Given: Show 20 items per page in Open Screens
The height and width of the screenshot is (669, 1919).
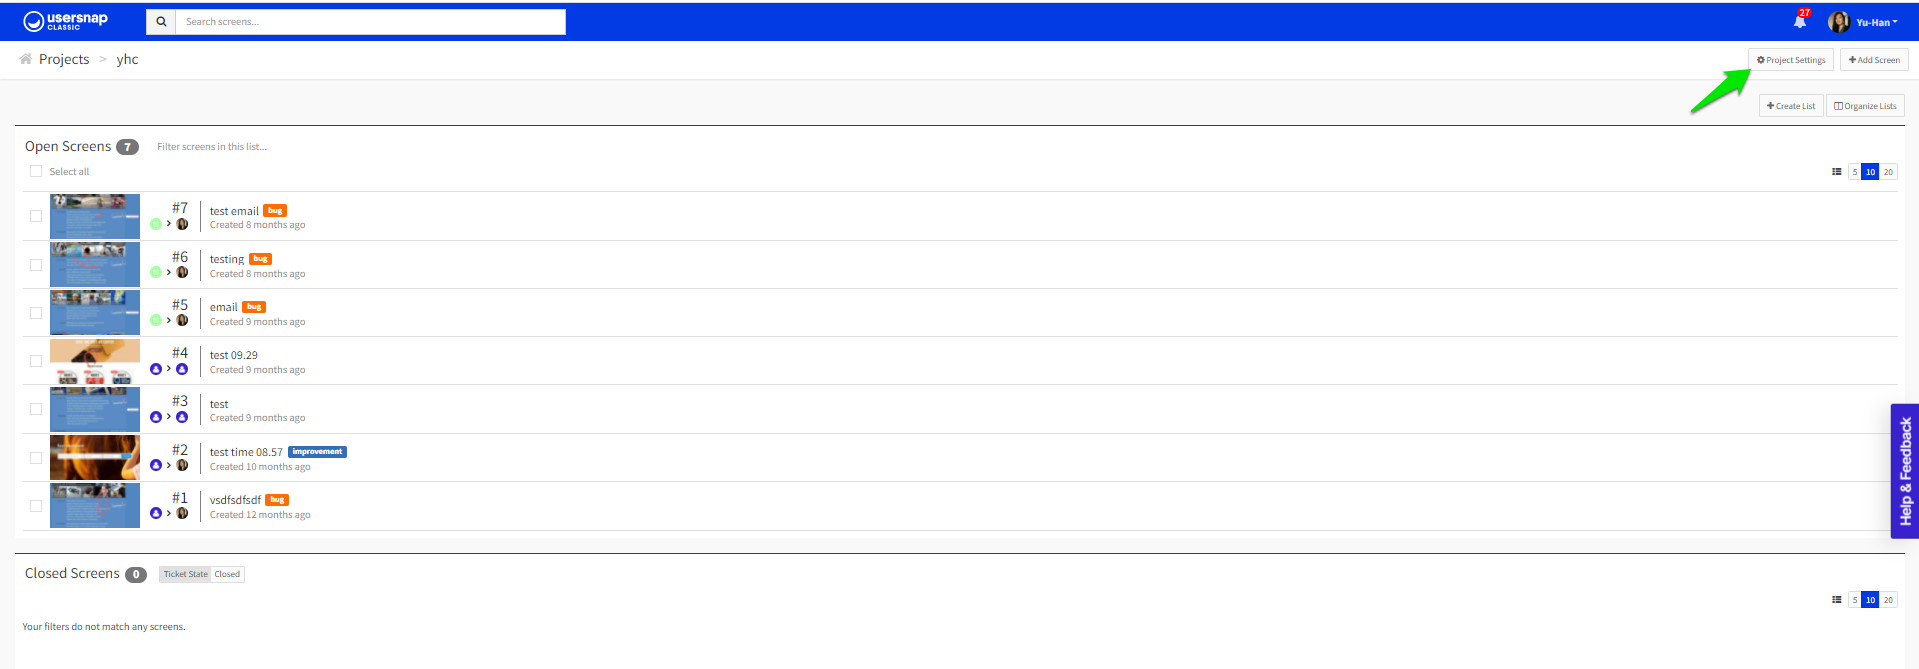Looking at the screenshot, I should click(1888, 172).
